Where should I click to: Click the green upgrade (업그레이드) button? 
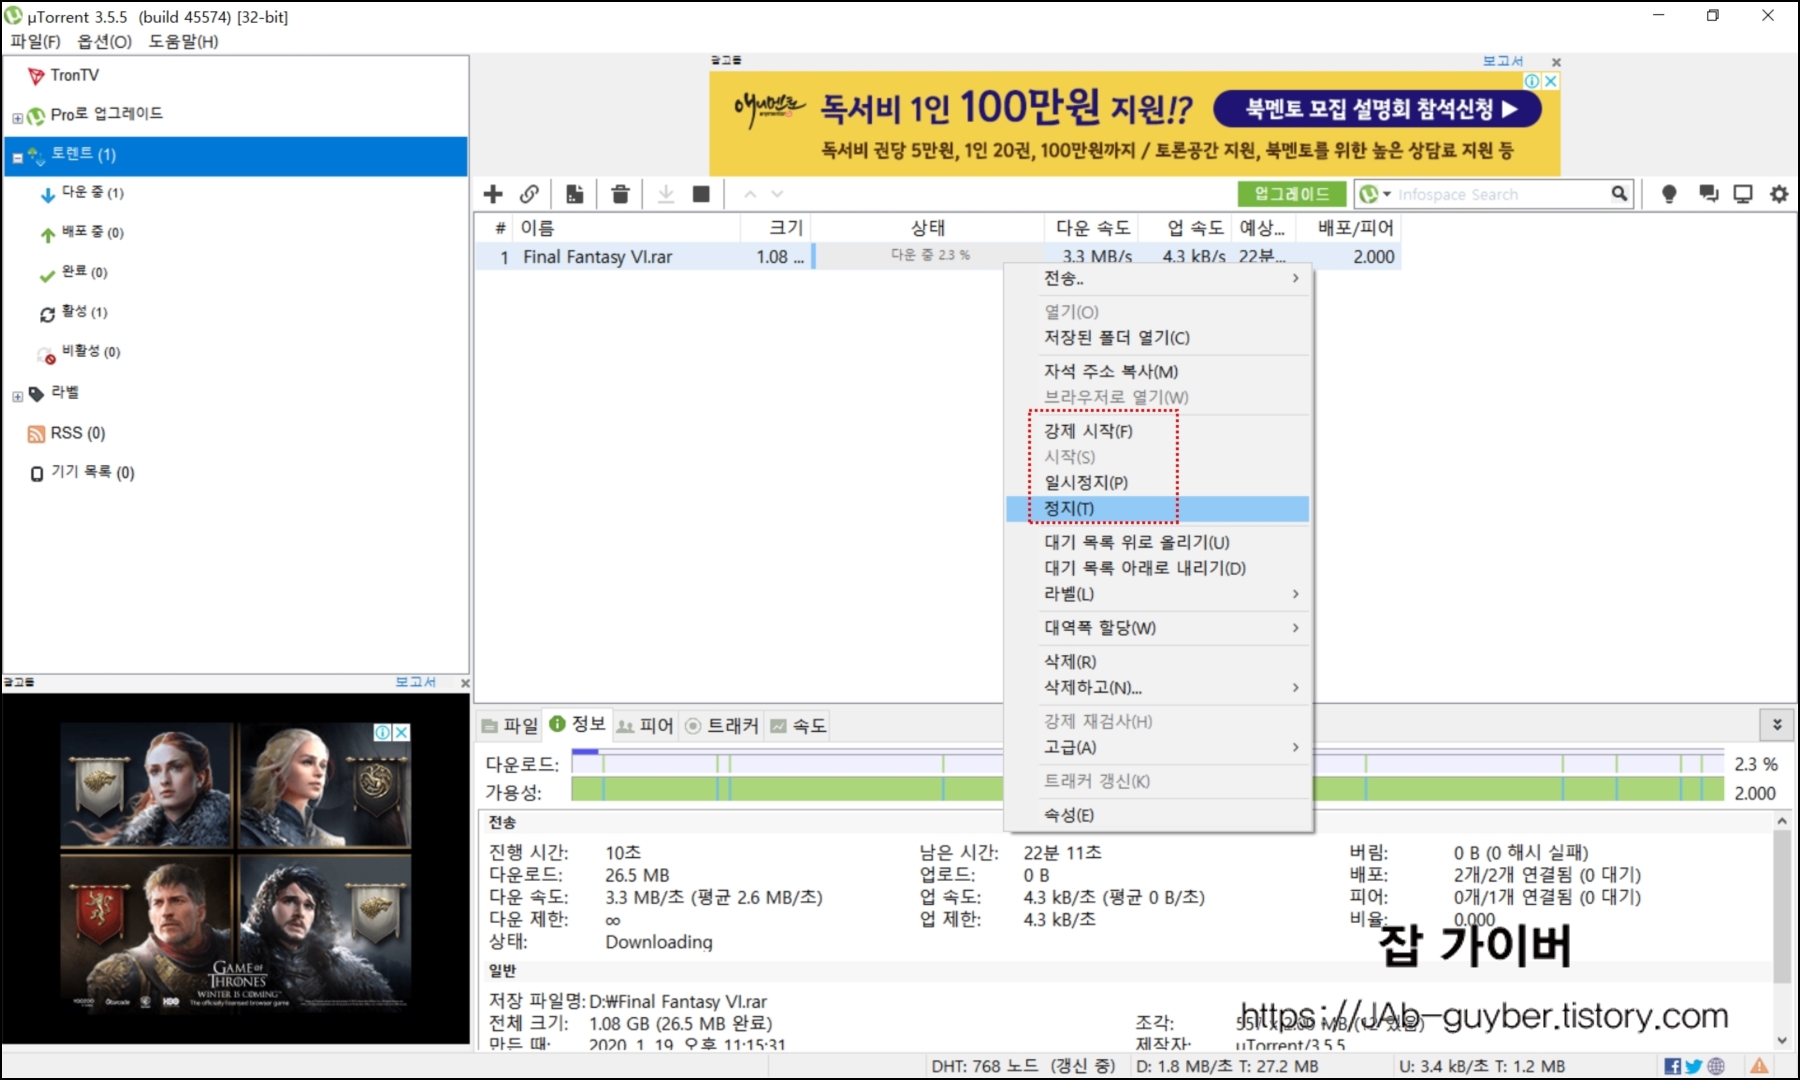point(1292,194)
